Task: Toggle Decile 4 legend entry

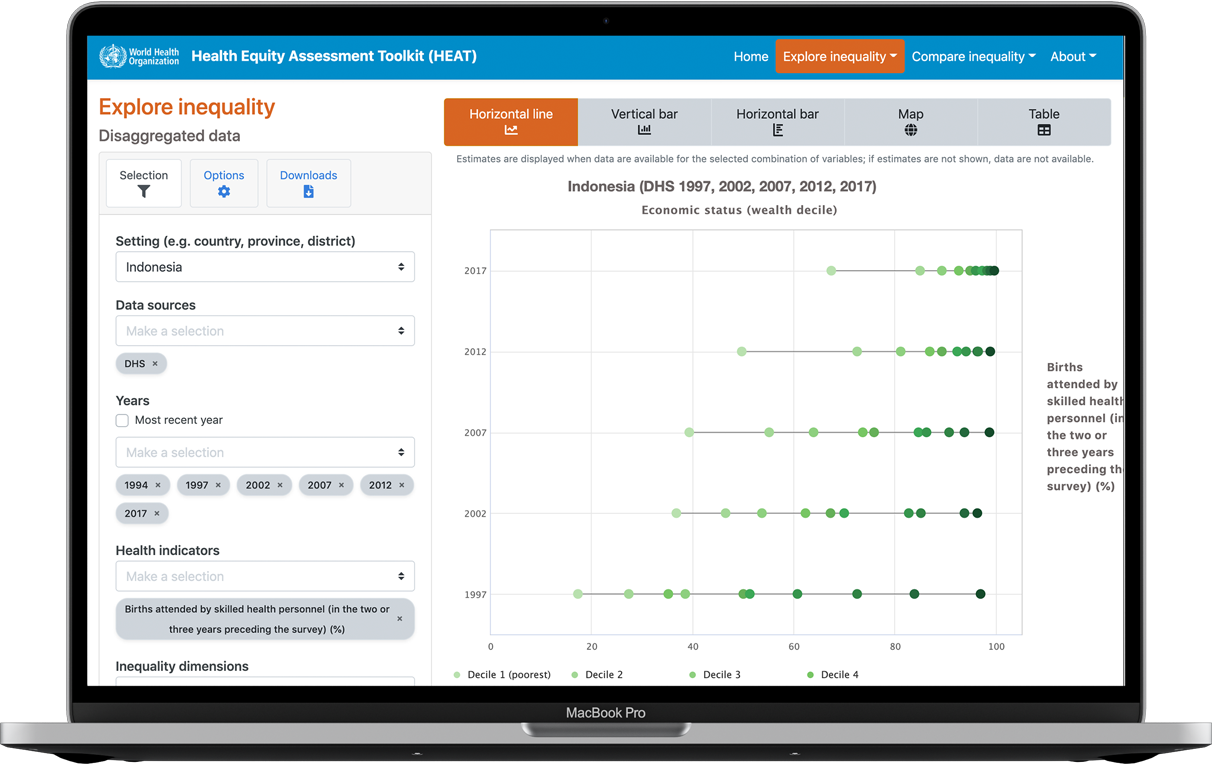Action: pyautogui.click(x=833, y=675)
